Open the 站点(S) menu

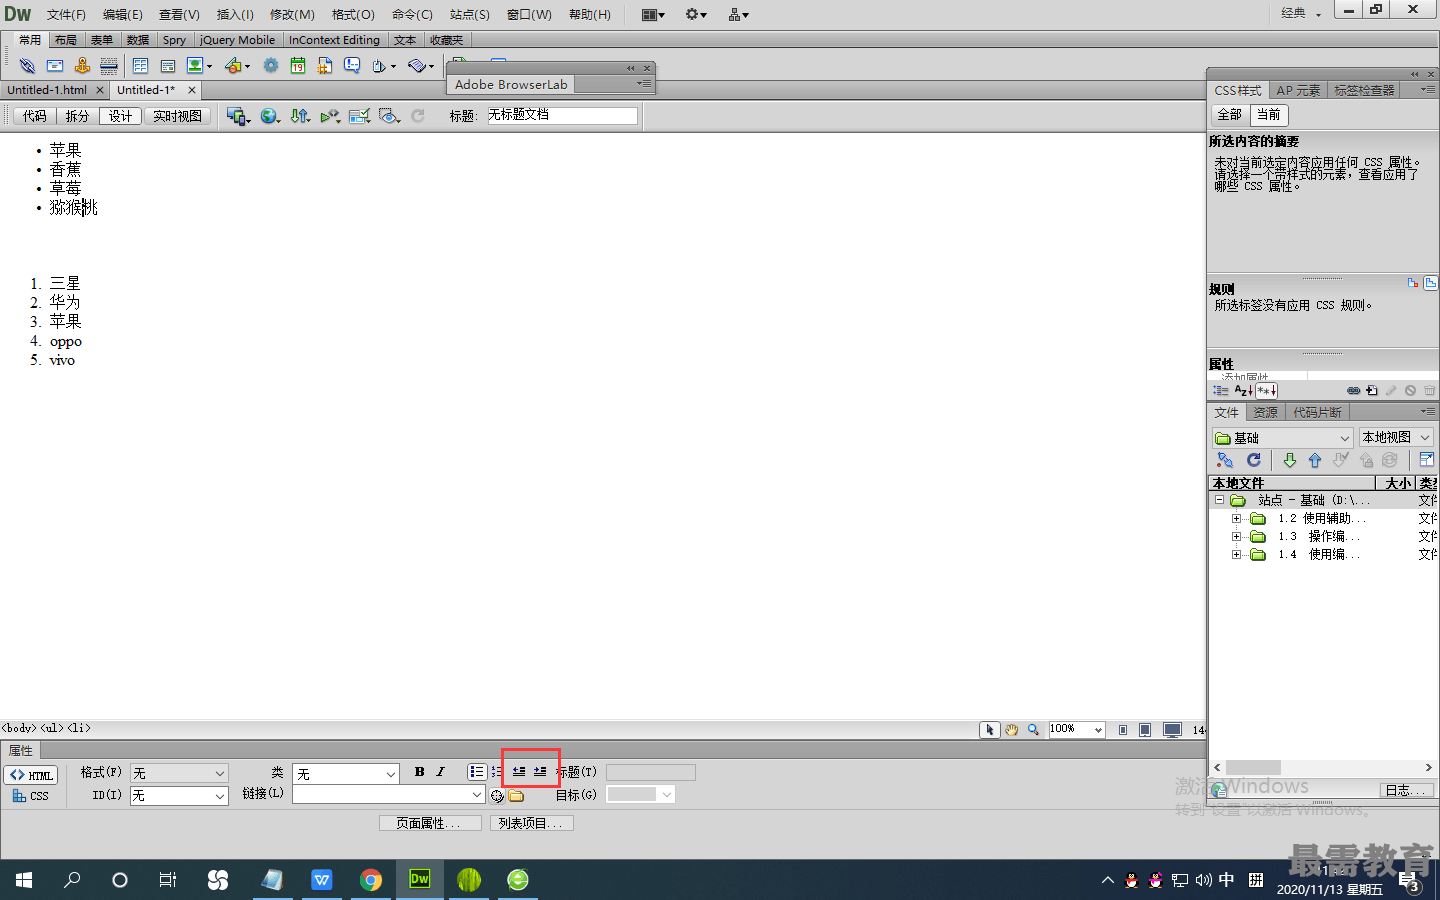point(469,14)
